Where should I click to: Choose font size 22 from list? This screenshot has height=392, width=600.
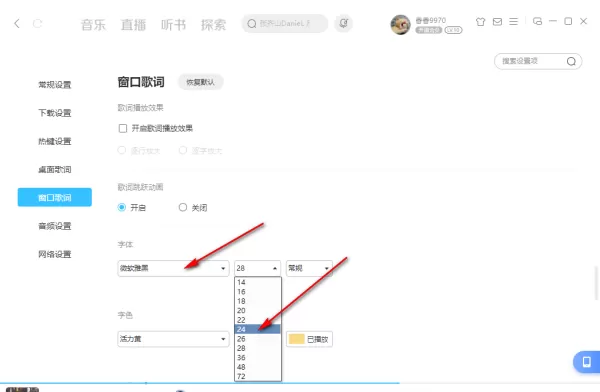click(x=258, y=320)
